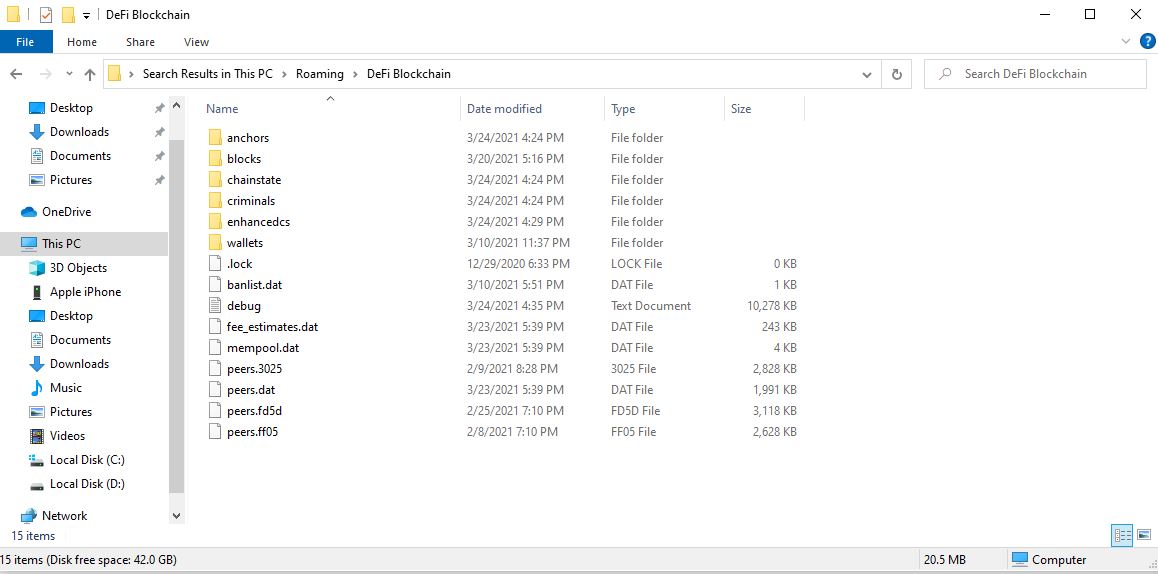Click the Refresh button in address bar
Screen dimensions: 1158x574
pos(897,74)
